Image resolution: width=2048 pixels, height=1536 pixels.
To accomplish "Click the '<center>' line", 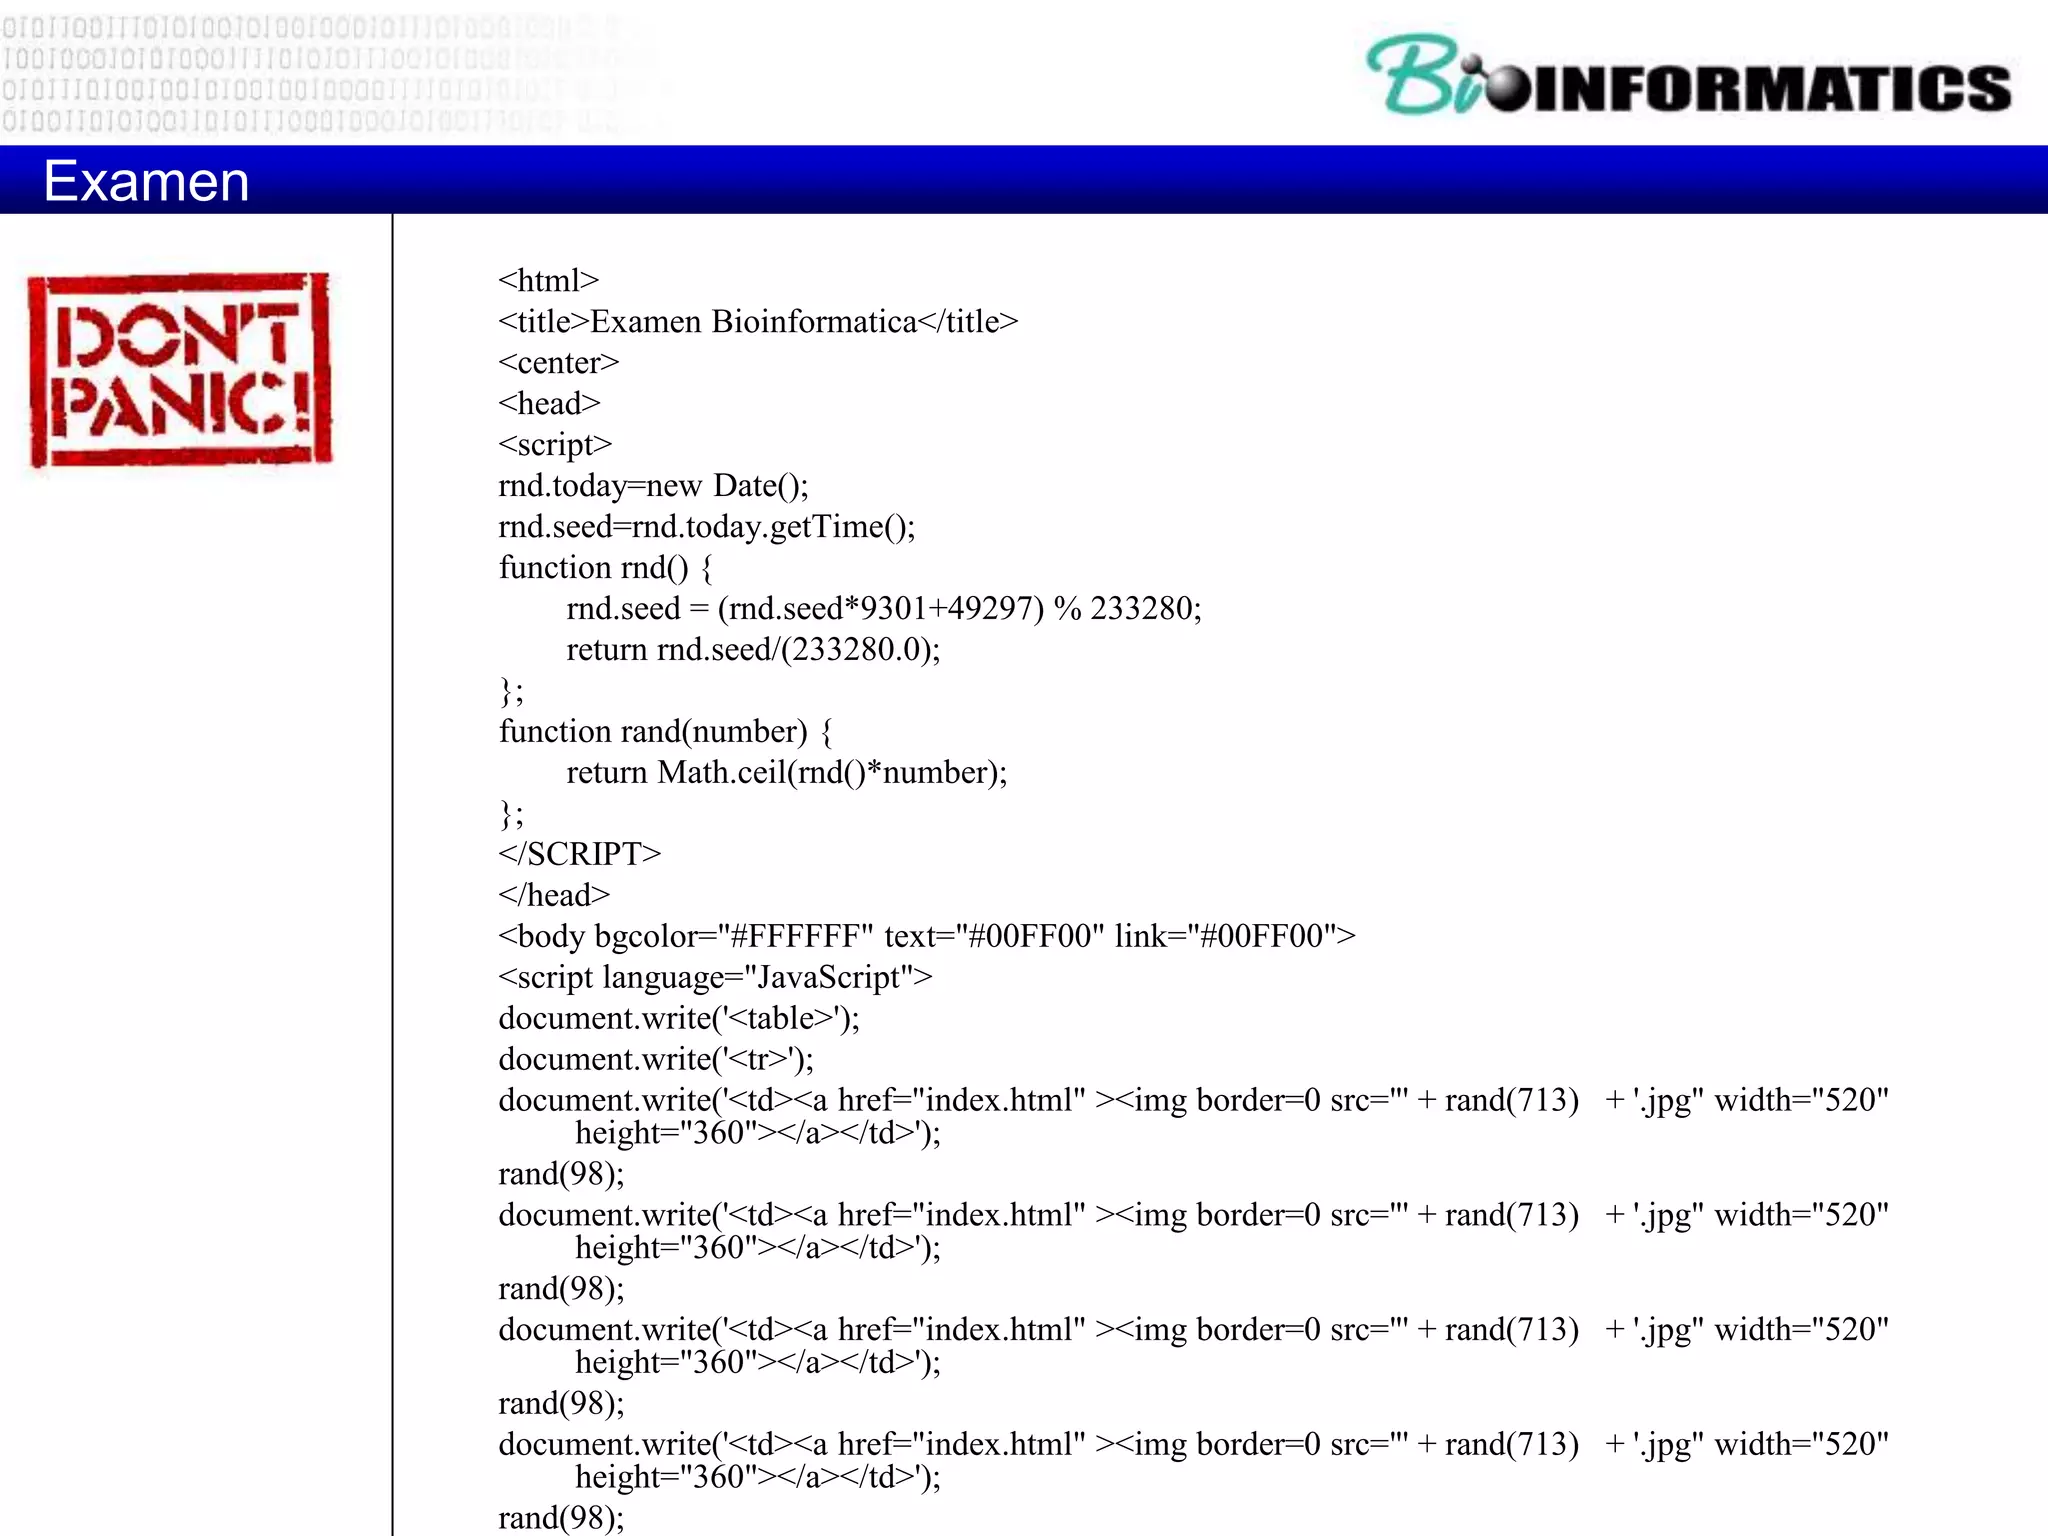I will (x=559, y=363).
